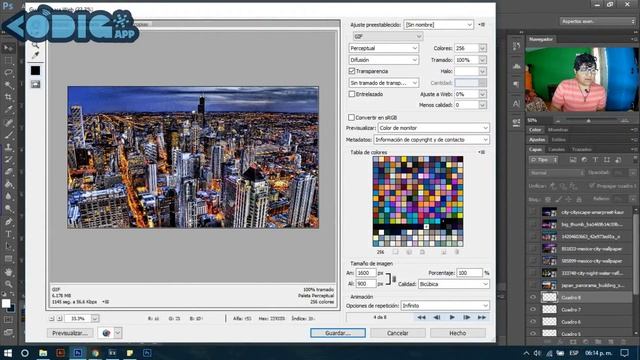Select the Paint Bucket tool
640x360 pixels.
tap(8, 184)
